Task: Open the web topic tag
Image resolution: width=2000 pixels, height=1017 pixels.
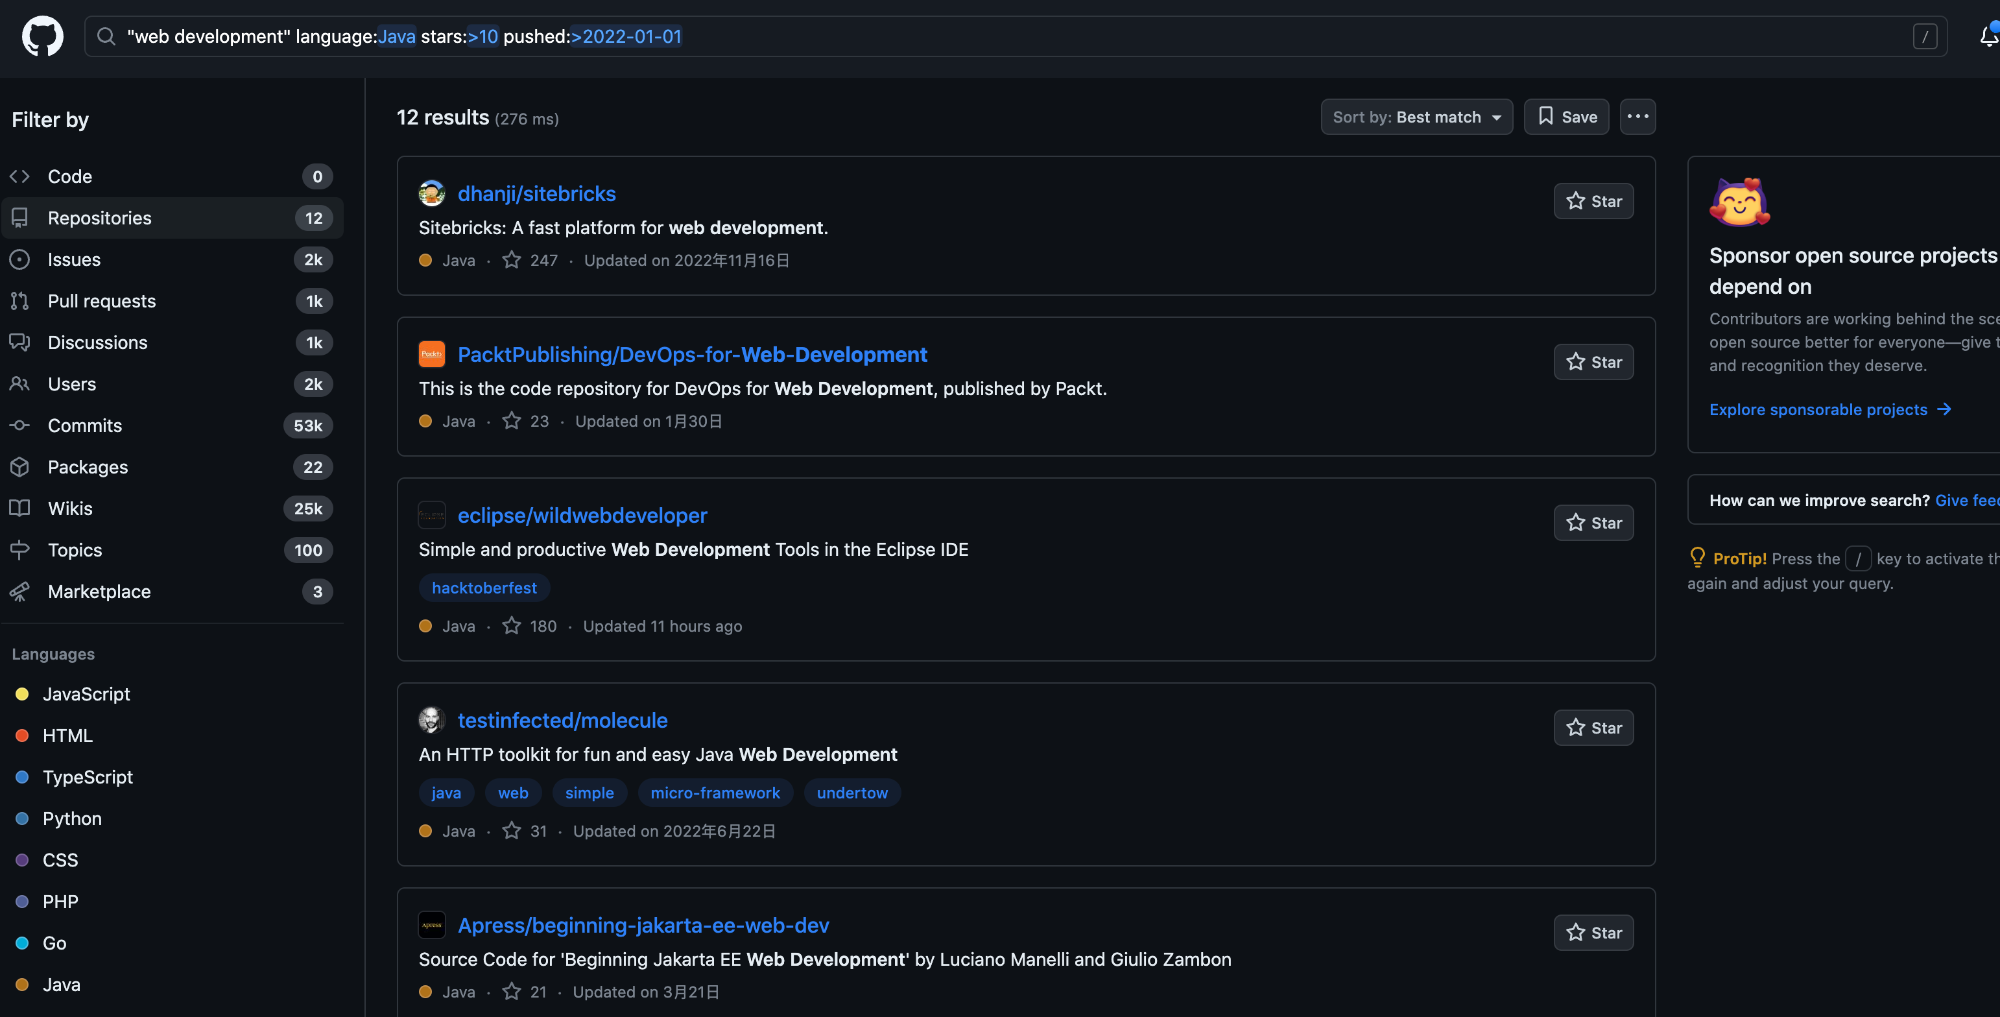Action: tap(513, 793)
